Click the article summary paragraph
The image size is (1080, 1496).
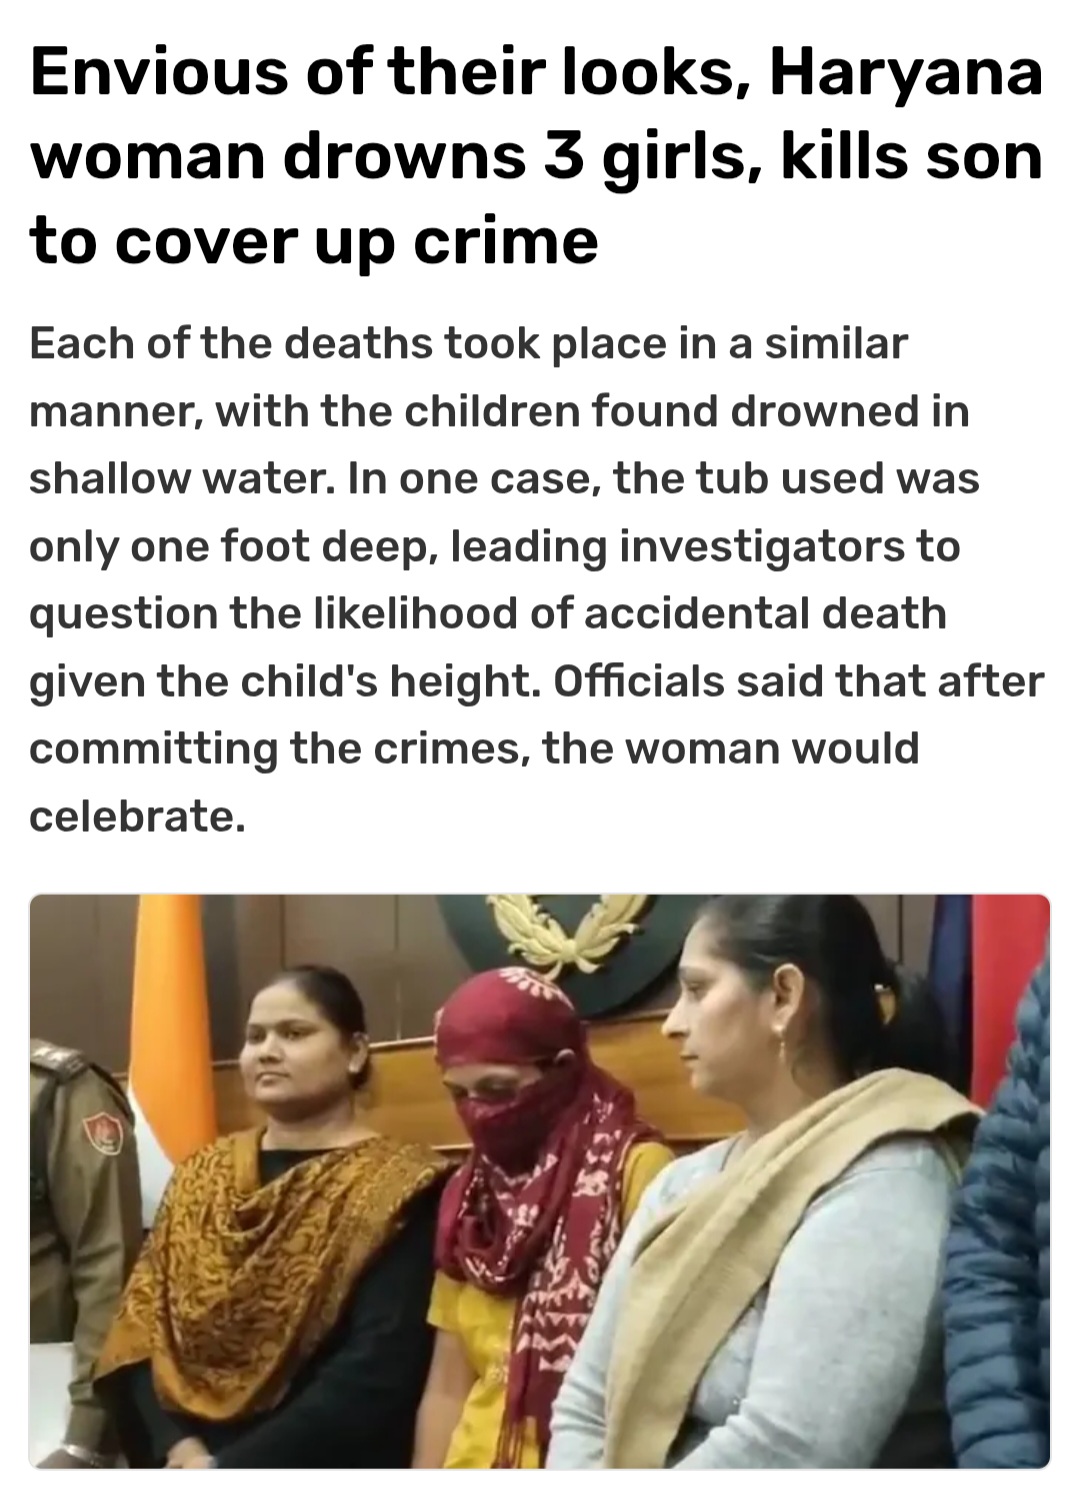537,580
